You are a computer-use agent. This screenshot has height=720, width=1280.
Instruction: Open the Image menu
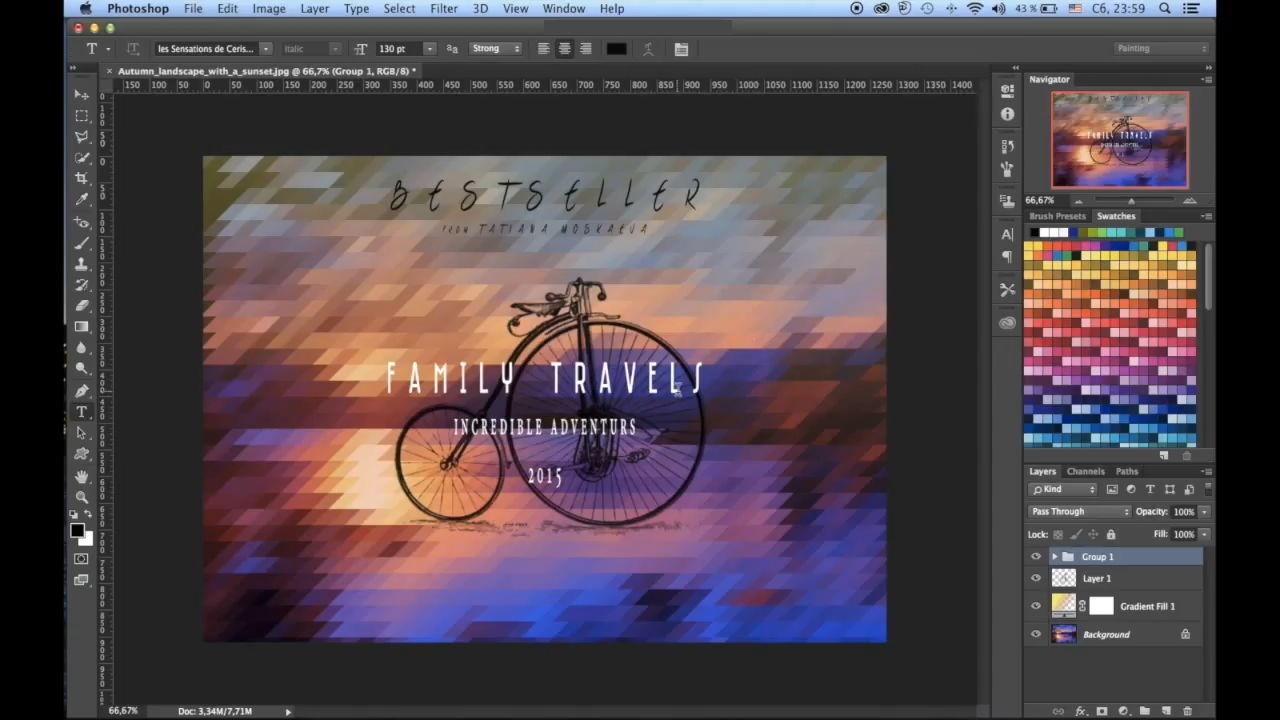point(269,9)
